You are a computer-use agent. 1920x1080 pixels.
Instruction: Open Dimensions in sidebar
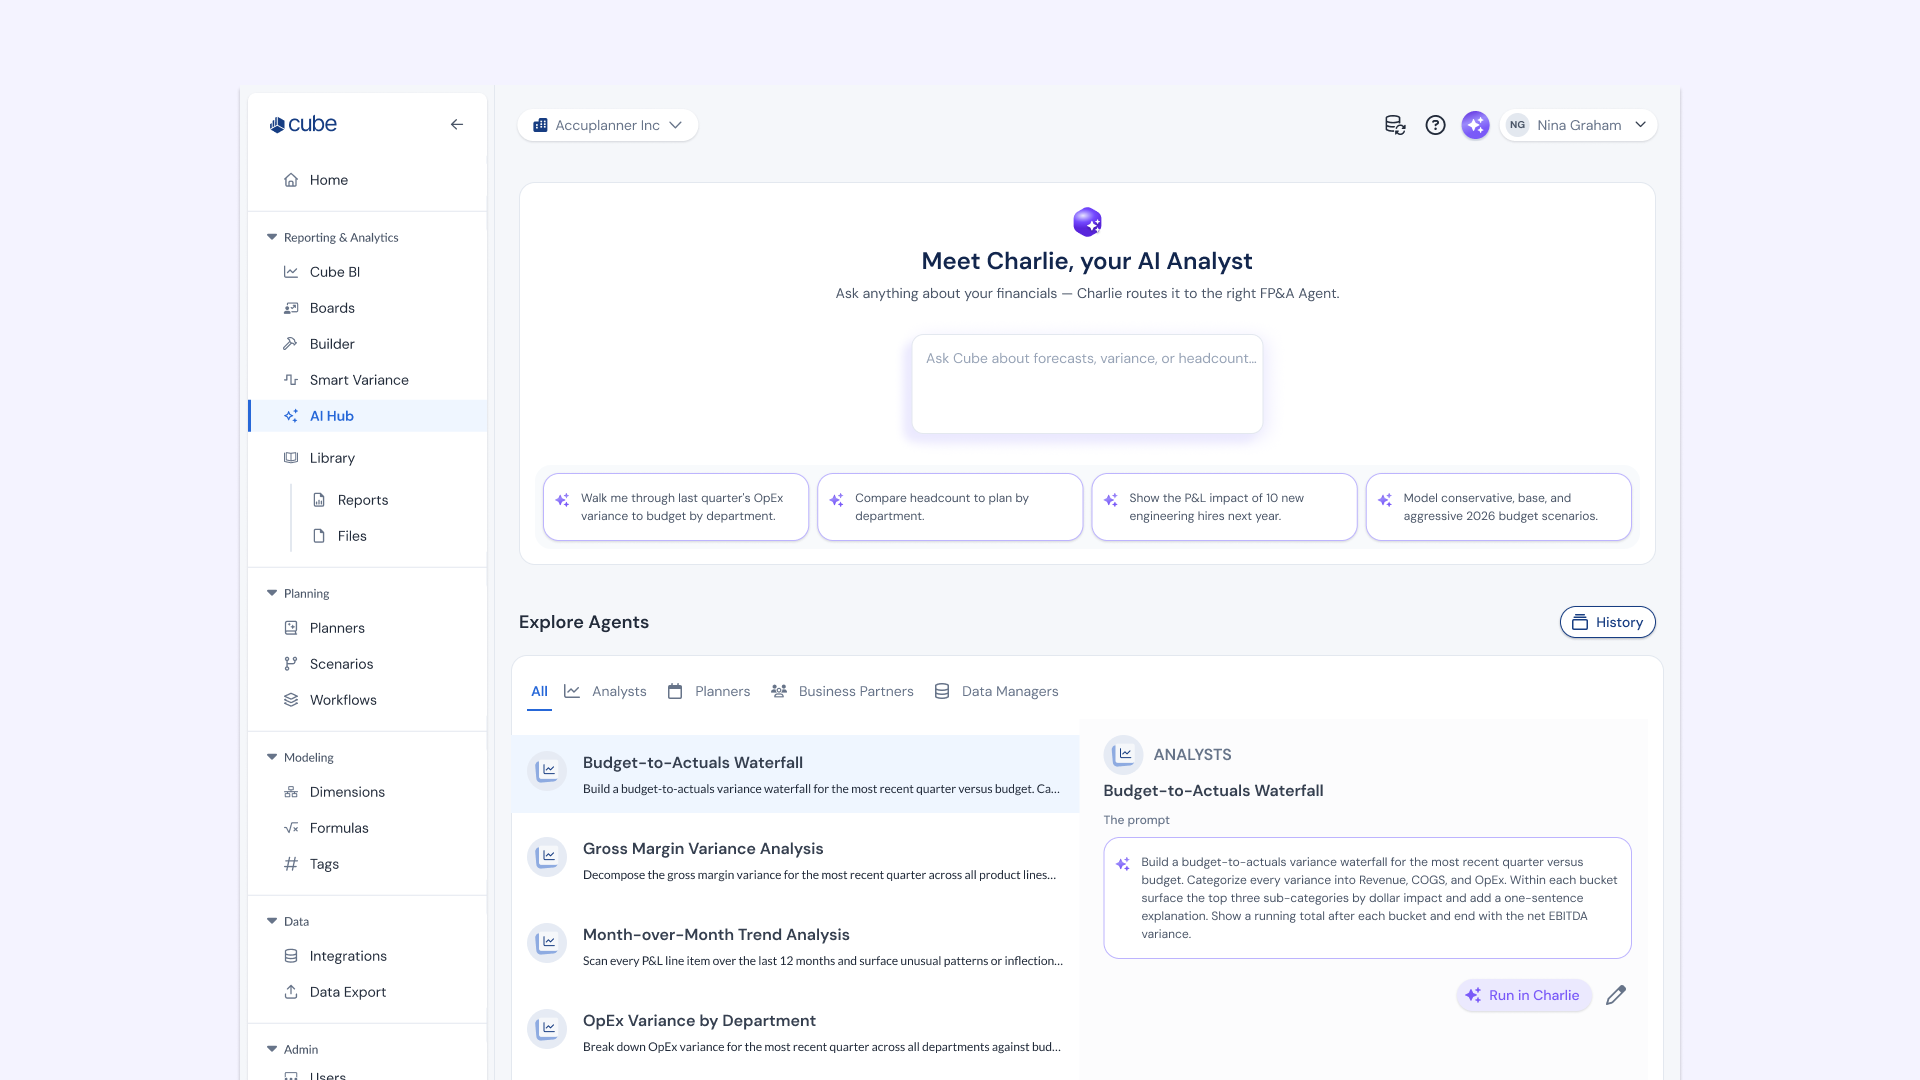(368, 792)
